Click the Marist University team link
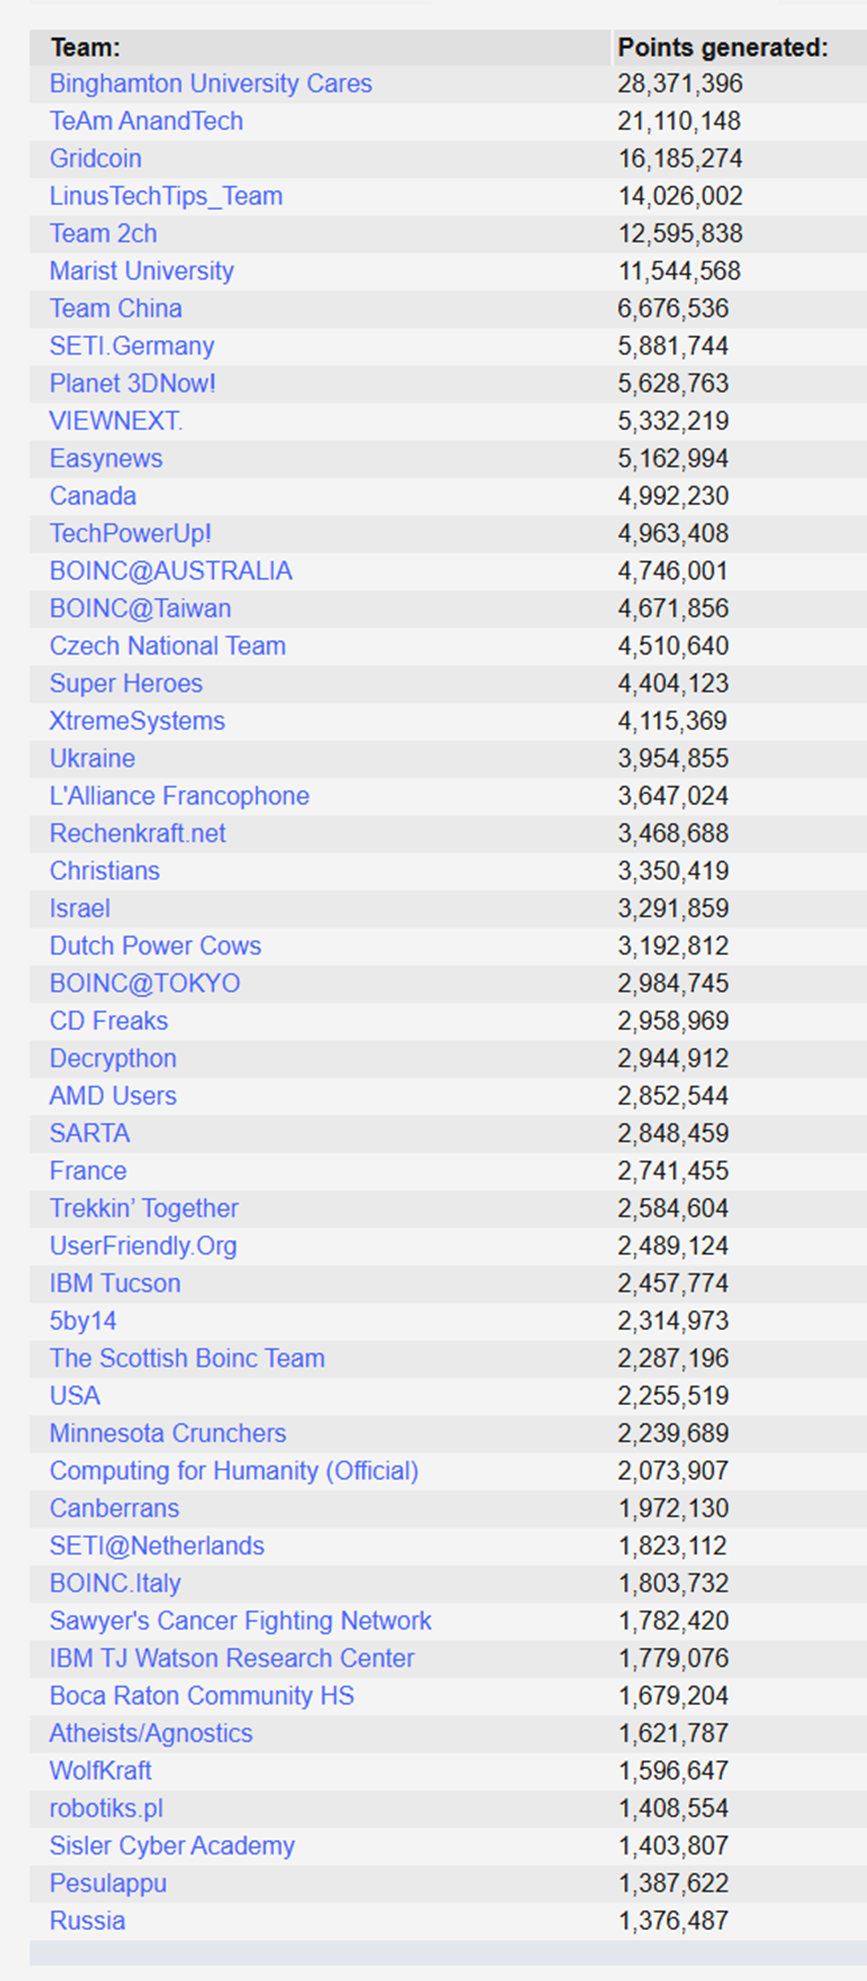Screen dimensions: 867x1981 142,271
